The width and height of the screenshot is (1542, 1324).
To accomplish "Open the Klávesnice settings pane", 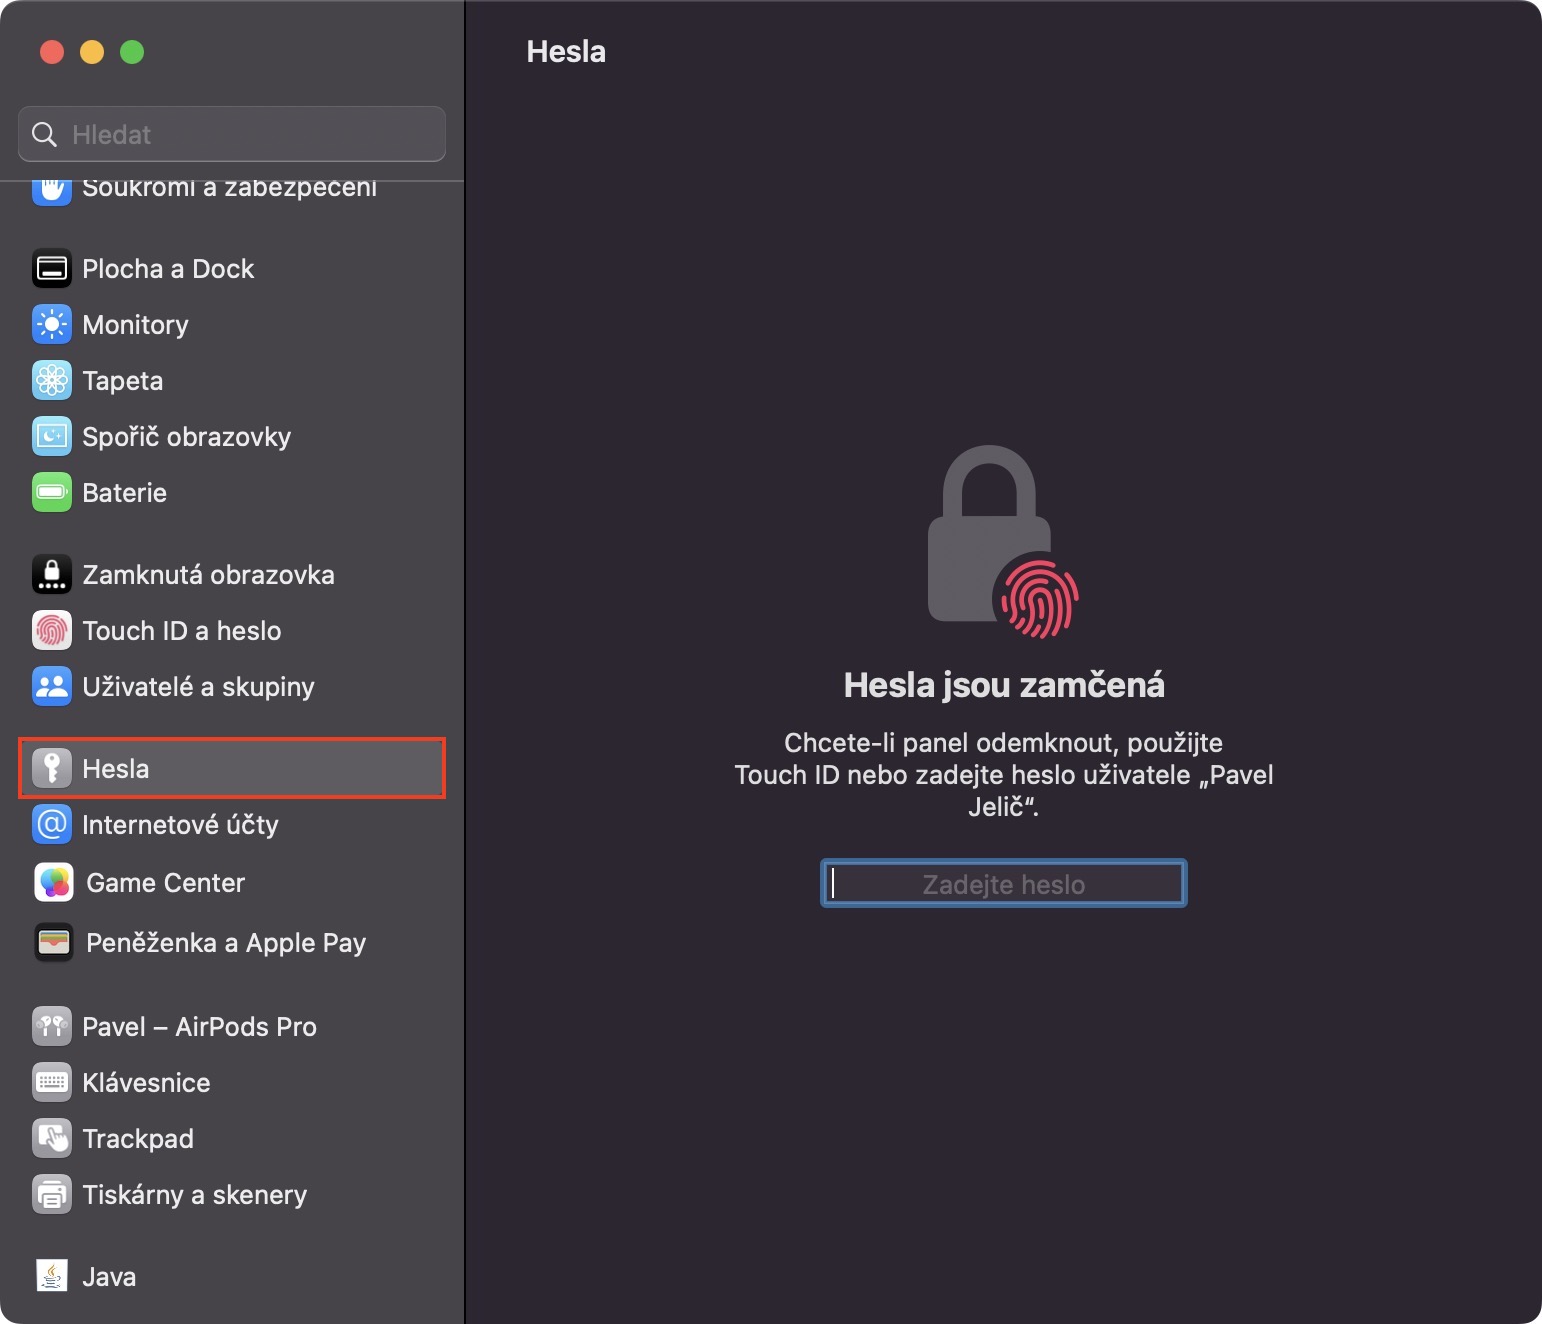I will pyautogui.click(x=146, y=1083).
